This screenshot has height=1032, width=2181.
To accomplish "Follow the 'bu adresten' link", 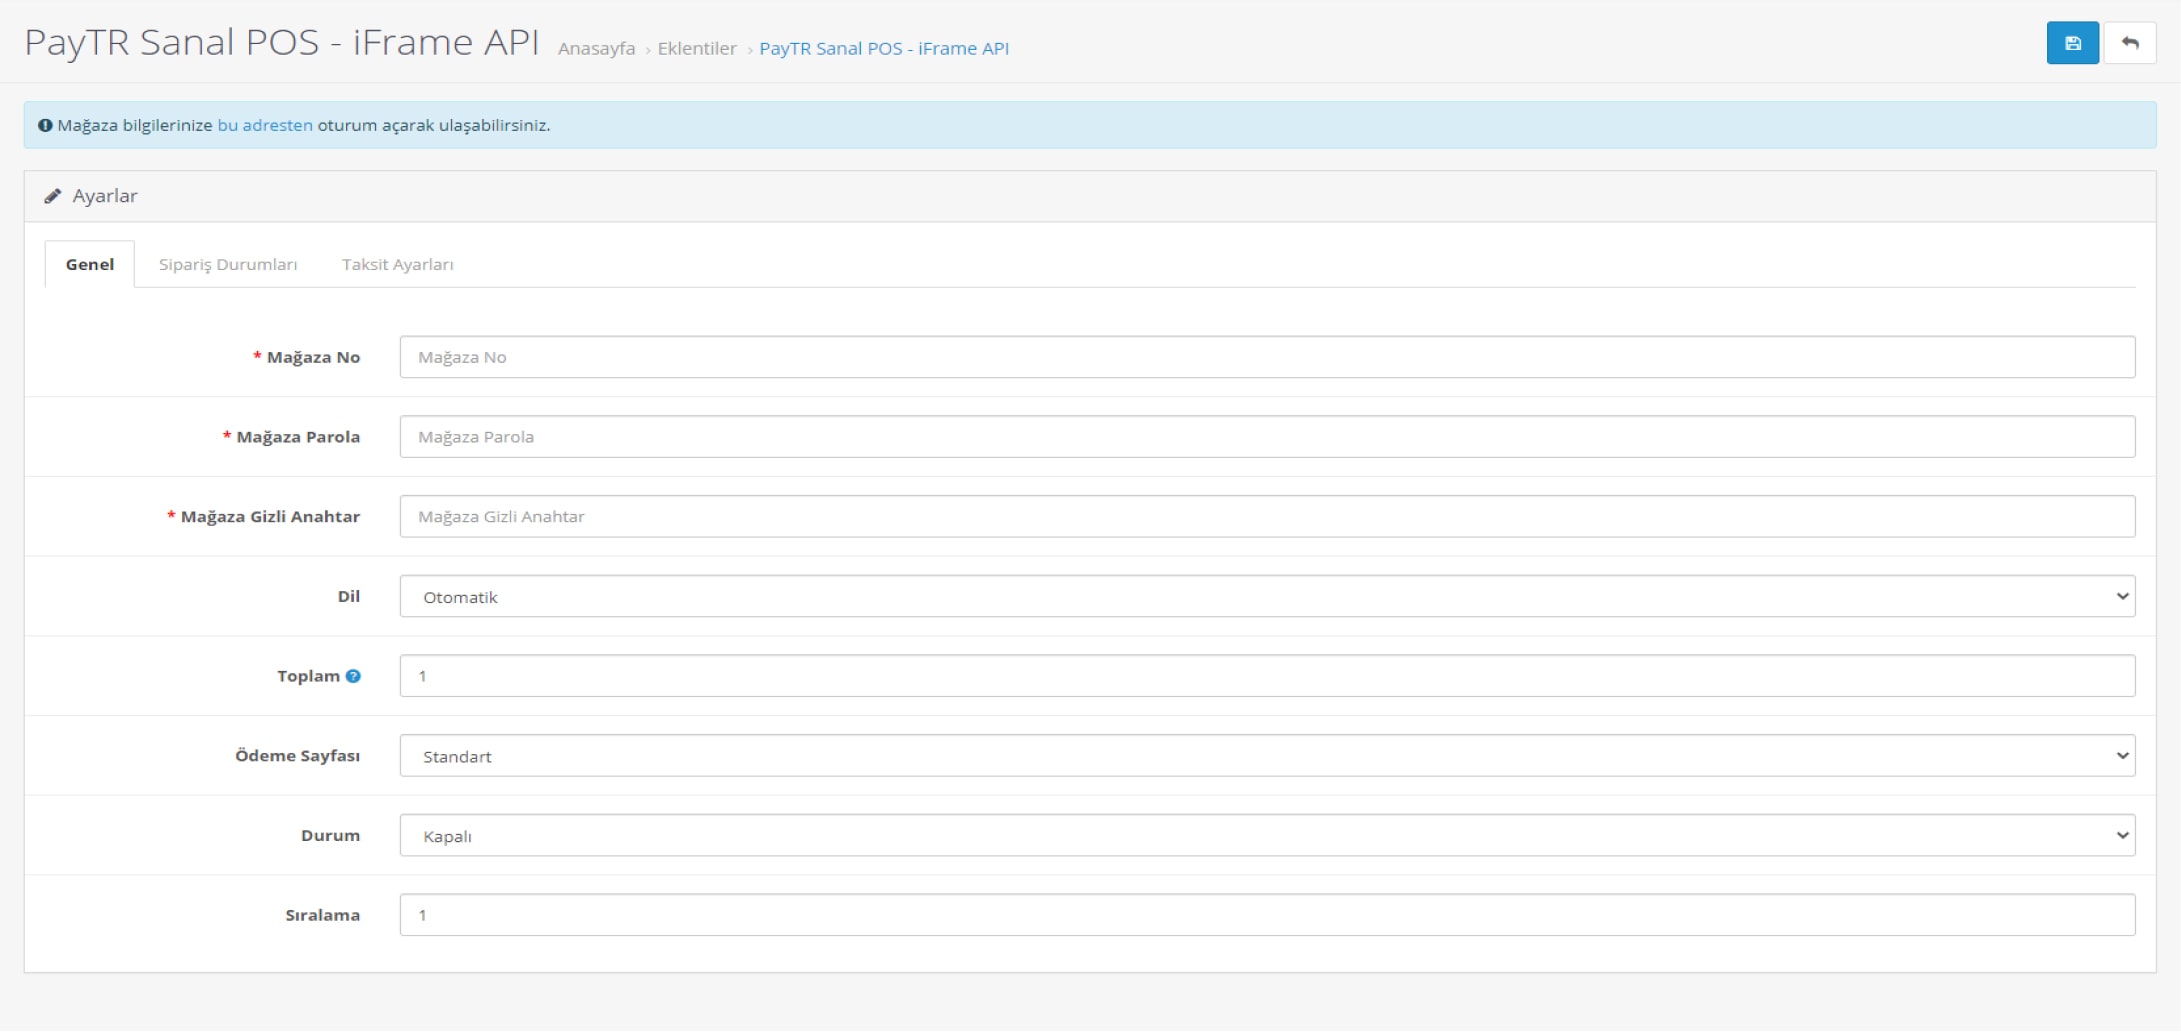I will click(x=265, y=125).
